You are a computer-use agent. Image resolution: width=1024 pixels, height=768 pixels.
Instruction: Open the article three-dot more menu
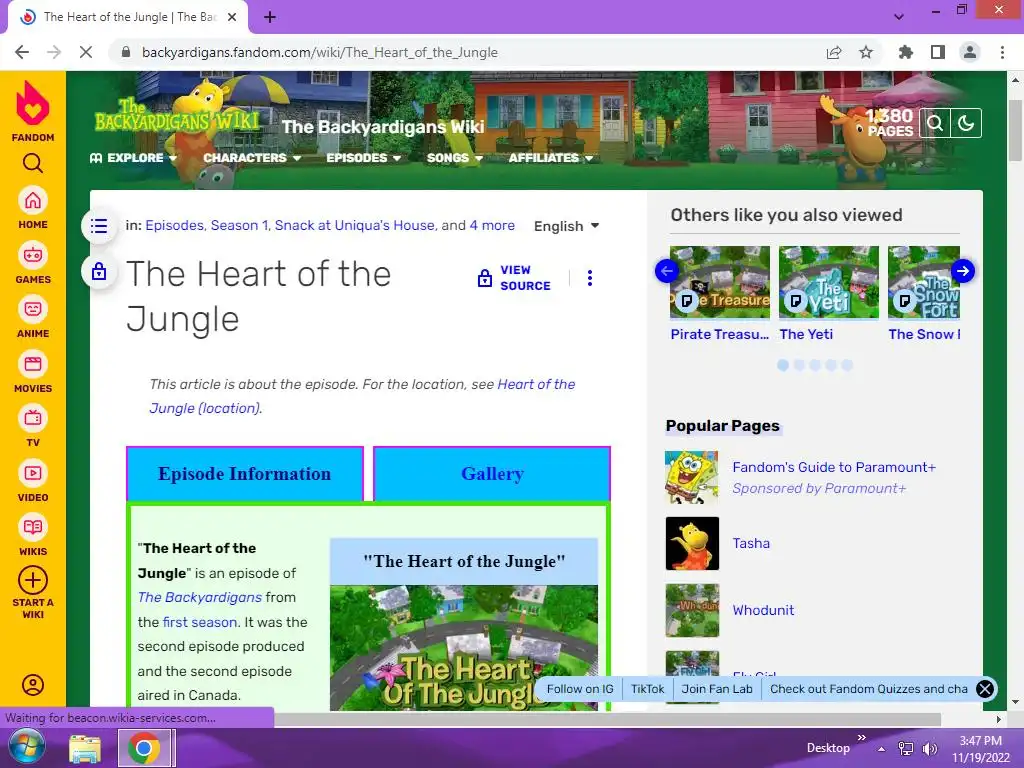click(590, 278)
